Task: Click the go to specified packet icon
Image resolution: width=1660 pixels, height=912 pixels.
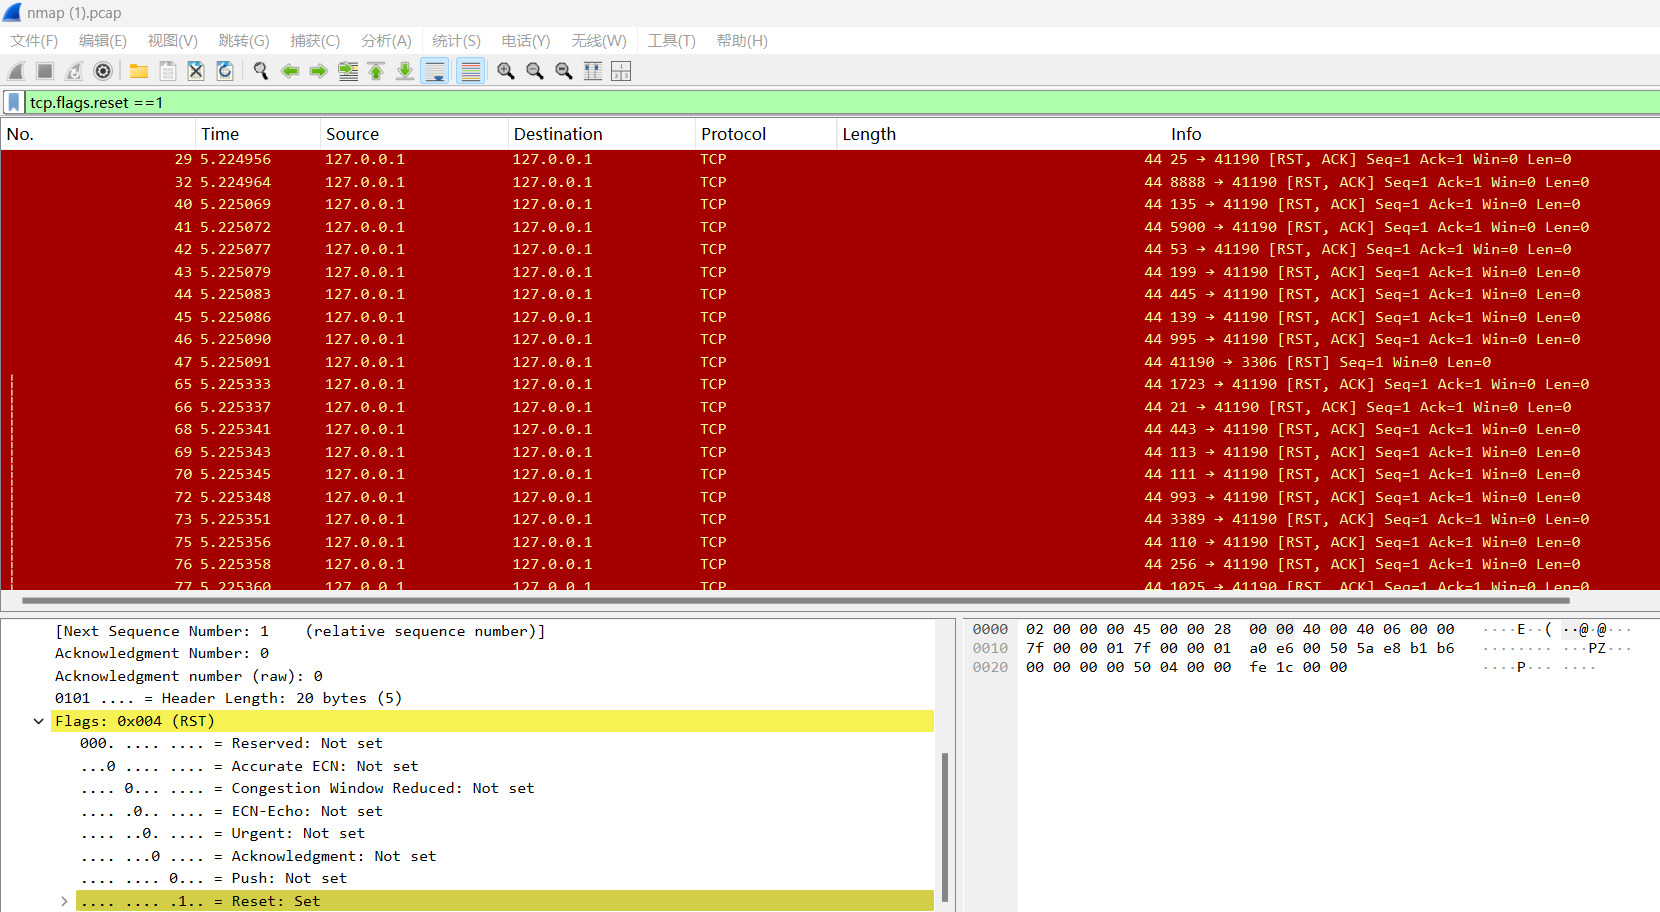Action: coord(348,71)
